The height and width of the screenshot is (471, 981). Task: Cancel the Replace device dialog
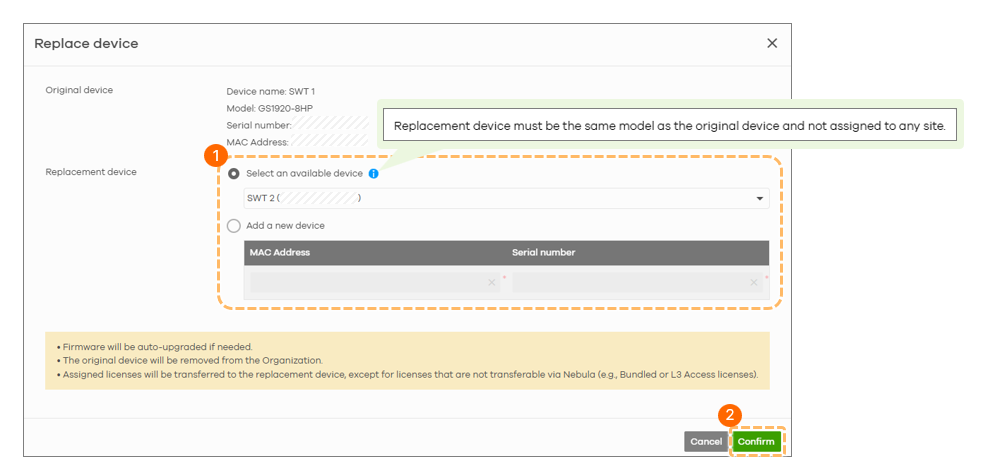[706, 442]
